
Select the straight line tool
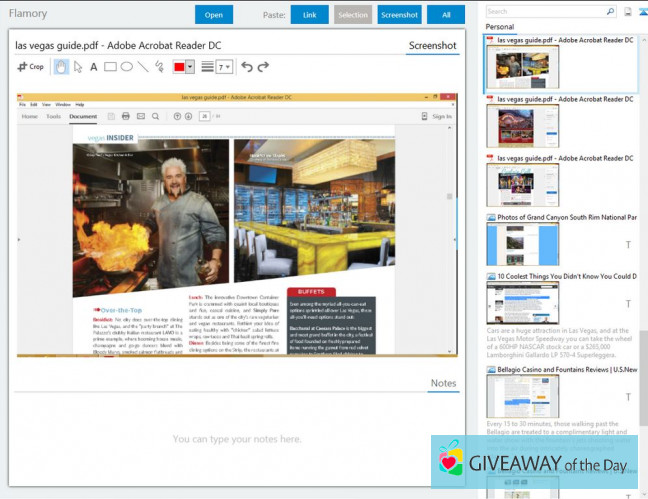tap(143, 67)
